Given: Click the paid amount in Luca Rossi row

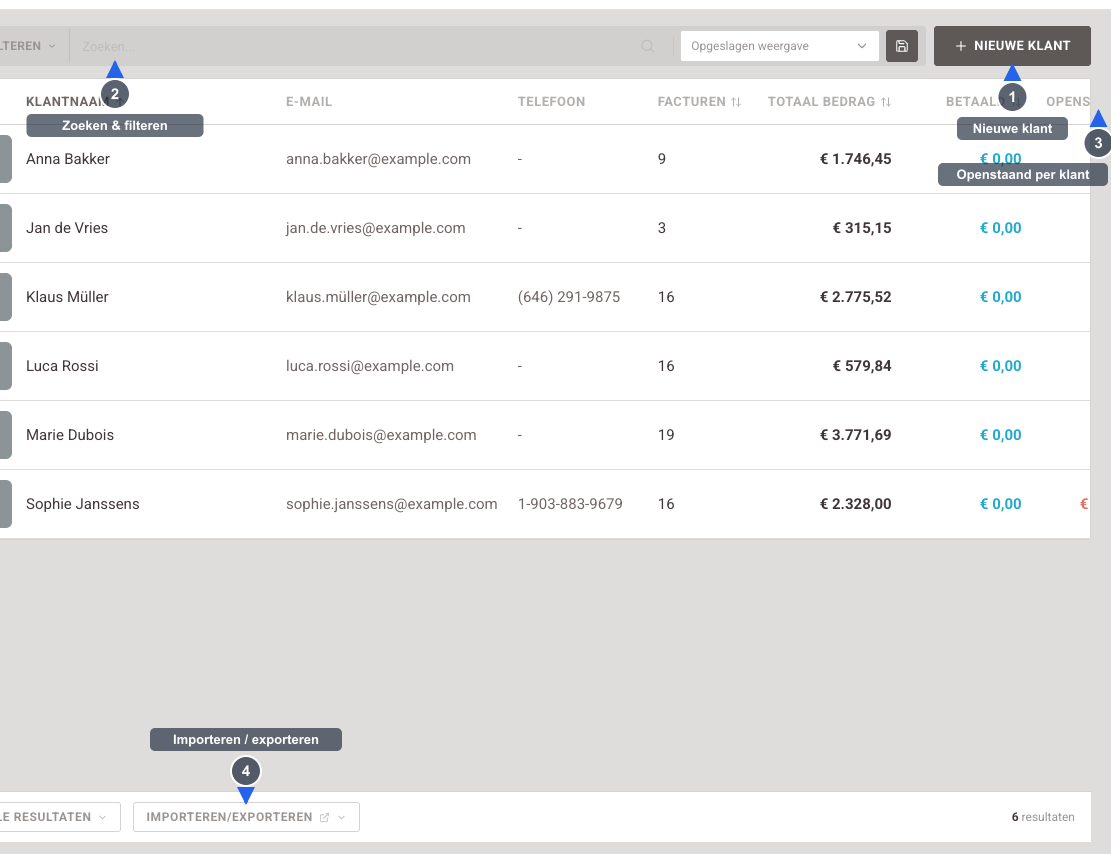Looking at the screenshot, I should point(1000,366).
